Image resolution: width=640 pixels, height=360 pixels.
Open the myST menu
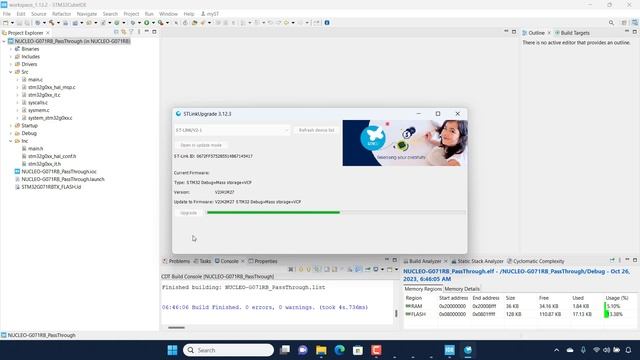click(209, 14)
